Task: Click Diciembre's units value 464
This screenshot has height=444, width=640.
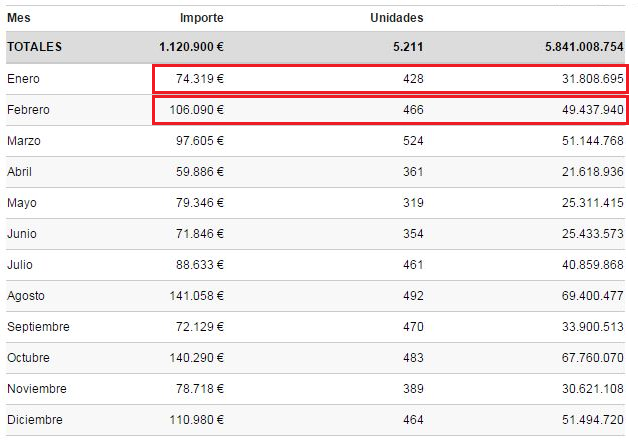Action: tap(412, 420)
